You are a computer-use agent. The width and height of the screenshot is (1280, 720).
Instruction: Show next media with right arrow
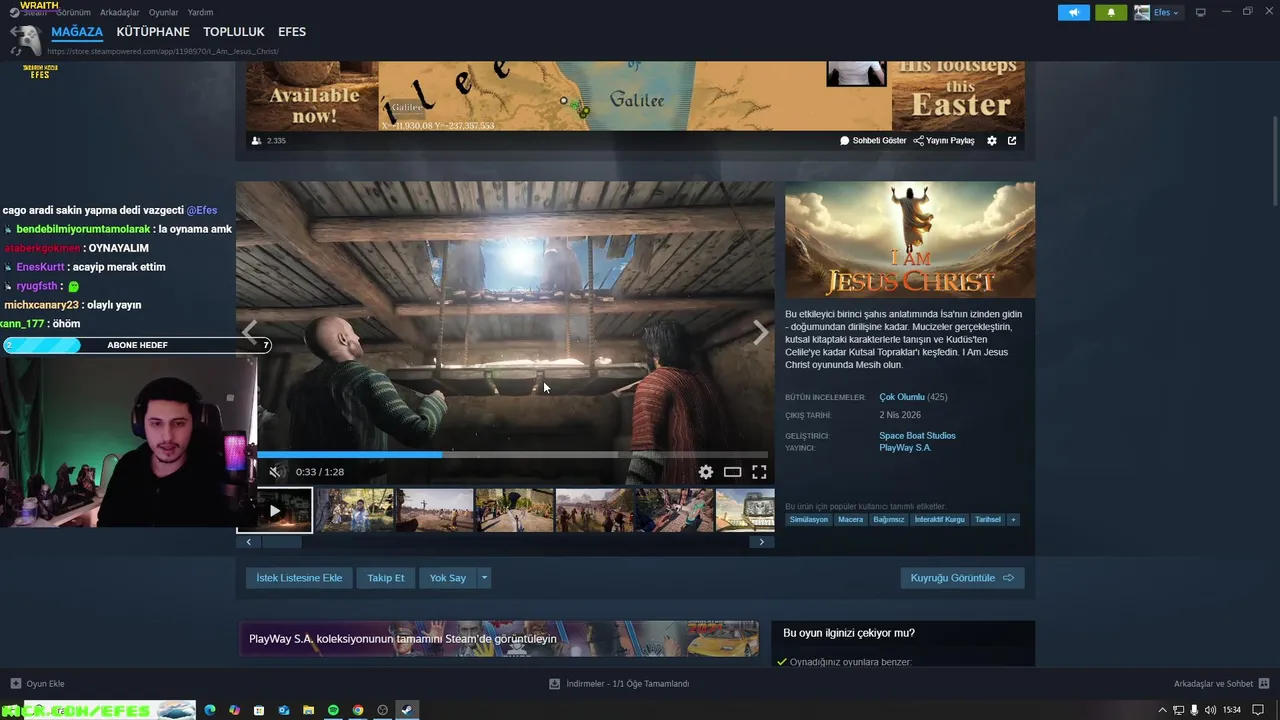tap(761, 331)
